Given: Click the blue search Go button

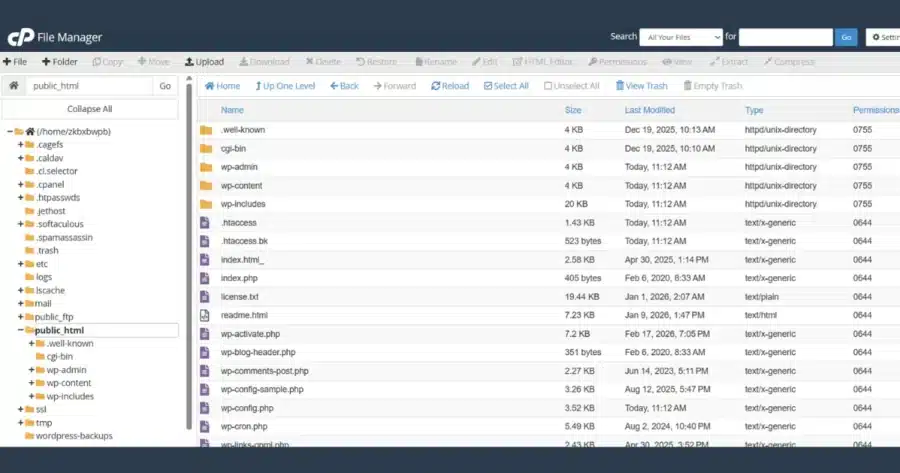Looking at the screenshot, I should pos(846,37).
